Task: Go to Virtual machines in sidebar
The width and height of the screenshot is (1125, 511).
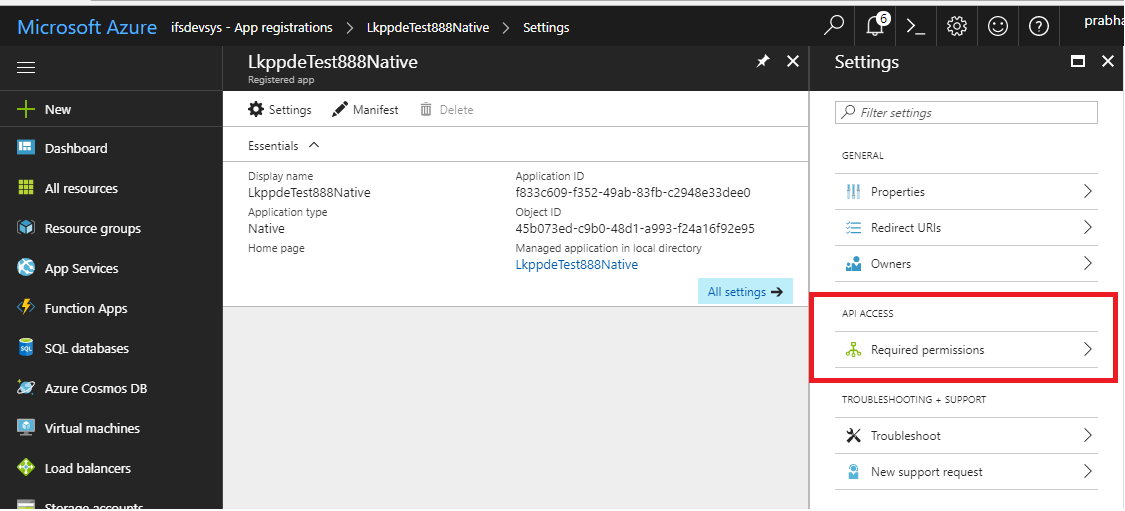Action: point(92,428)
